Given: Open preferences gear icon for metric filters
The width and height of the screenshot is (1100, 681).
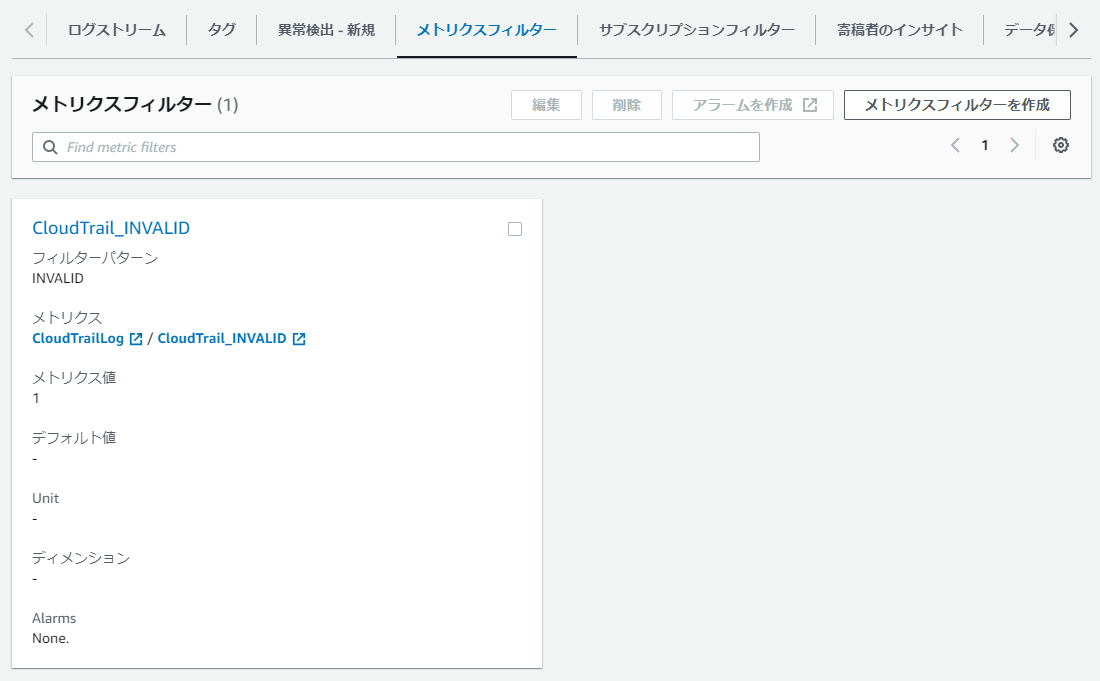Looking at the screenshot, I should 1061,145.
